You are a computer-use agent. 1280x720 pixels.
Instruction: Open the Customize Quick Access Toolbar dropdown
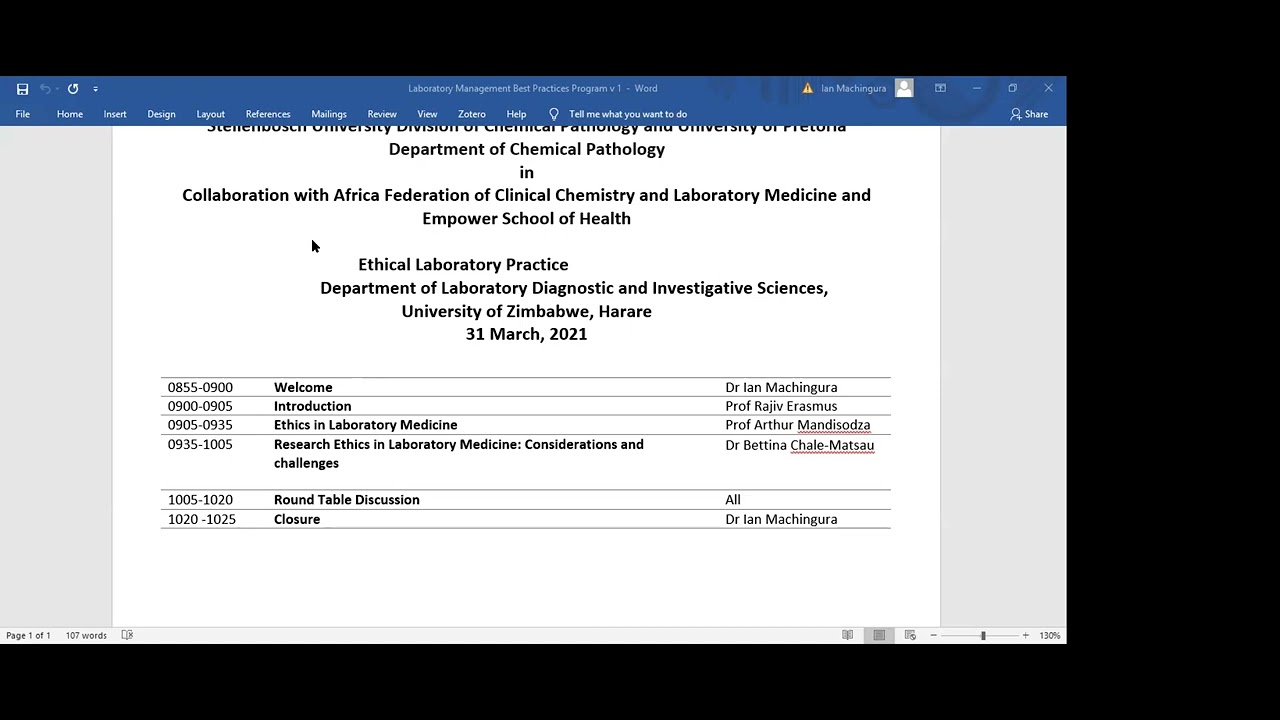click(96, 89)
